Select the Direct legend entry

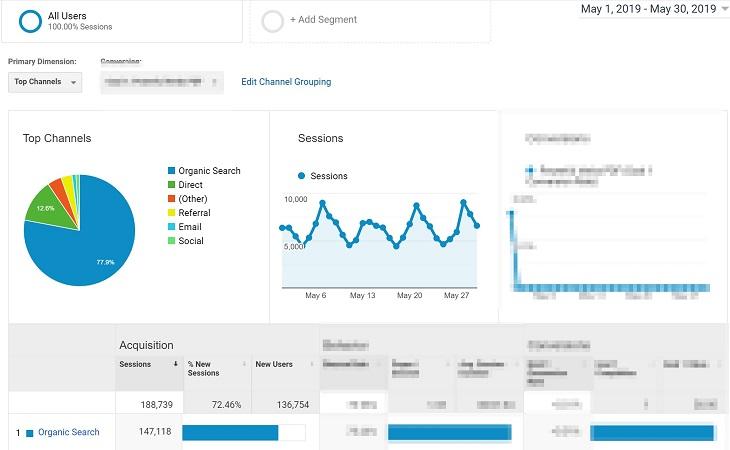click(192, 185)
